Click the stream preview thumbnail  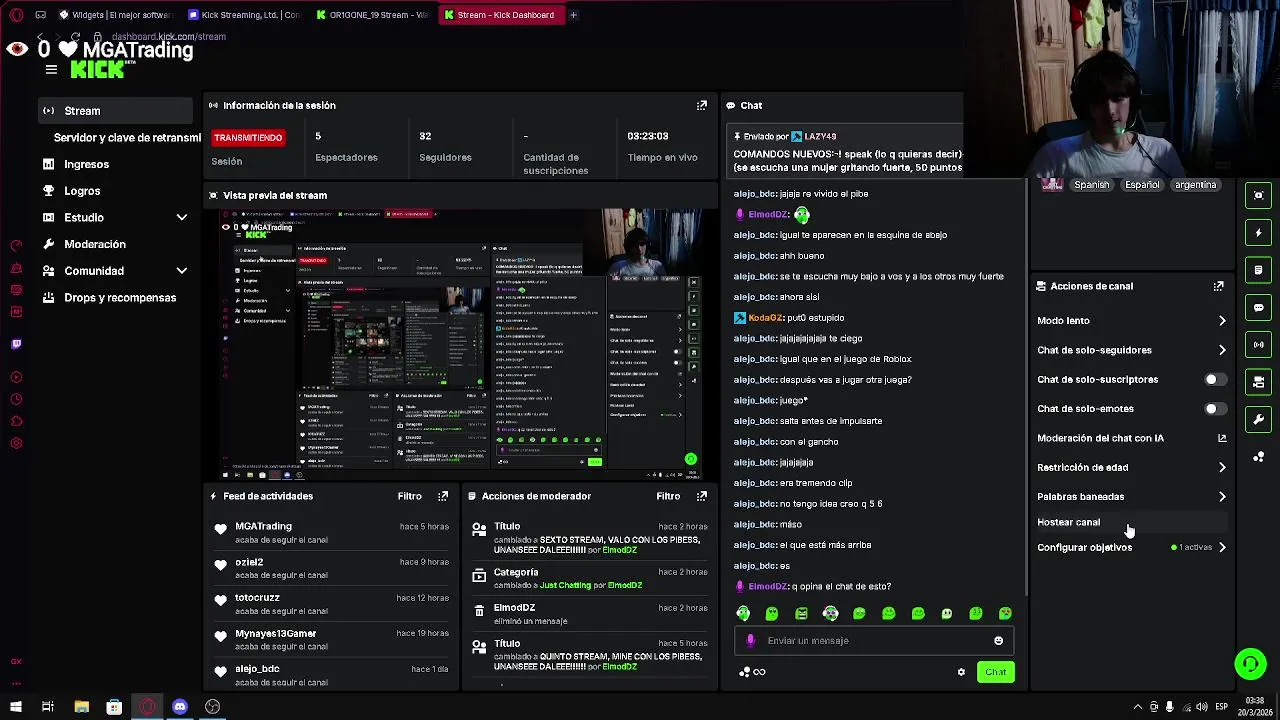click(x=461, y=344)
